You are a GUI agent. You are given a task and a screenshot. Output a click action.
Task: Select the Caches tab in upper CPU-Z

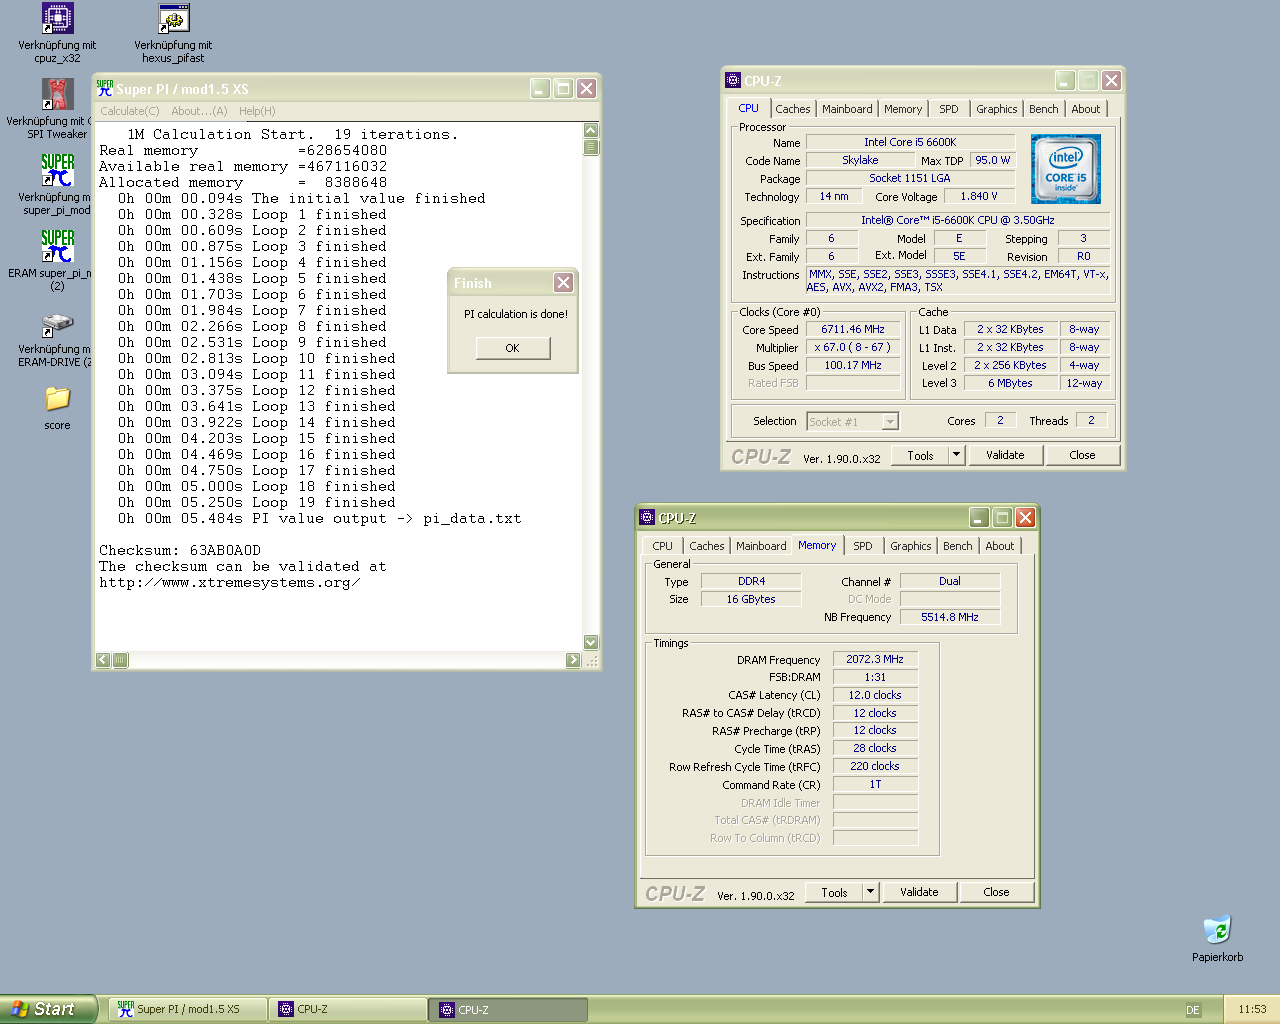pos(793,109)
